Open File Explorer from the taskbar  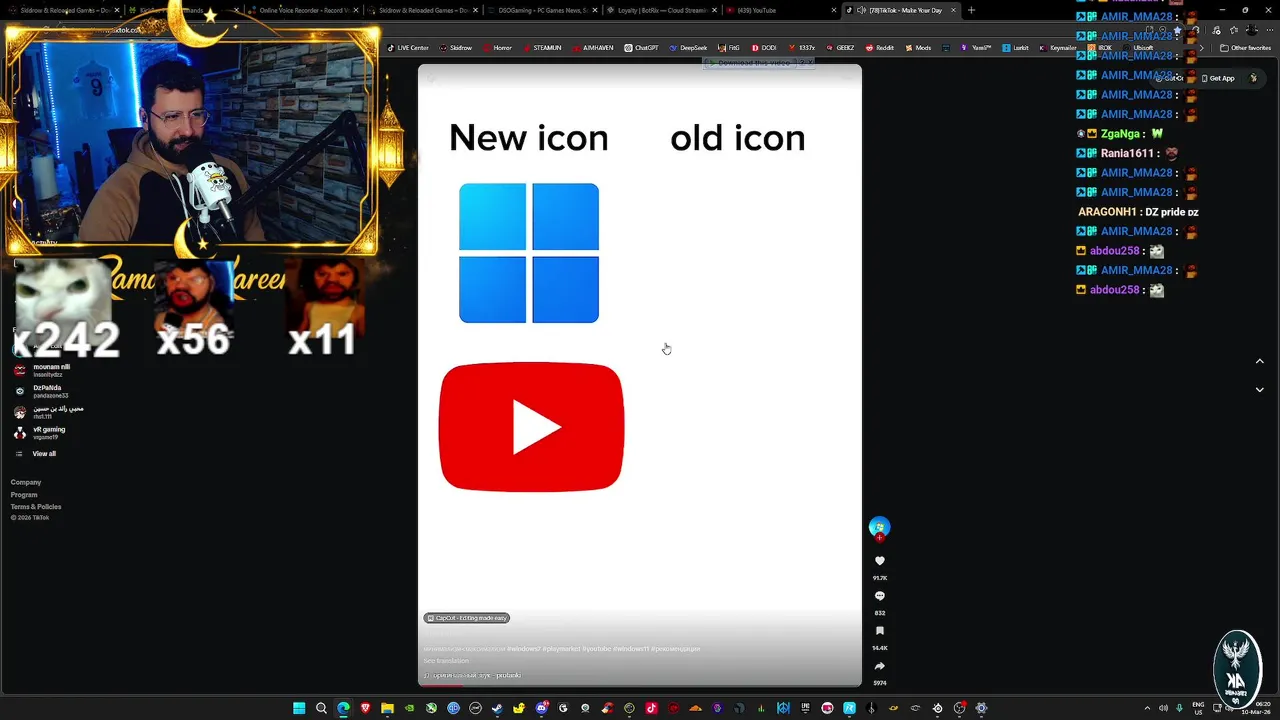tap(387, 708)
